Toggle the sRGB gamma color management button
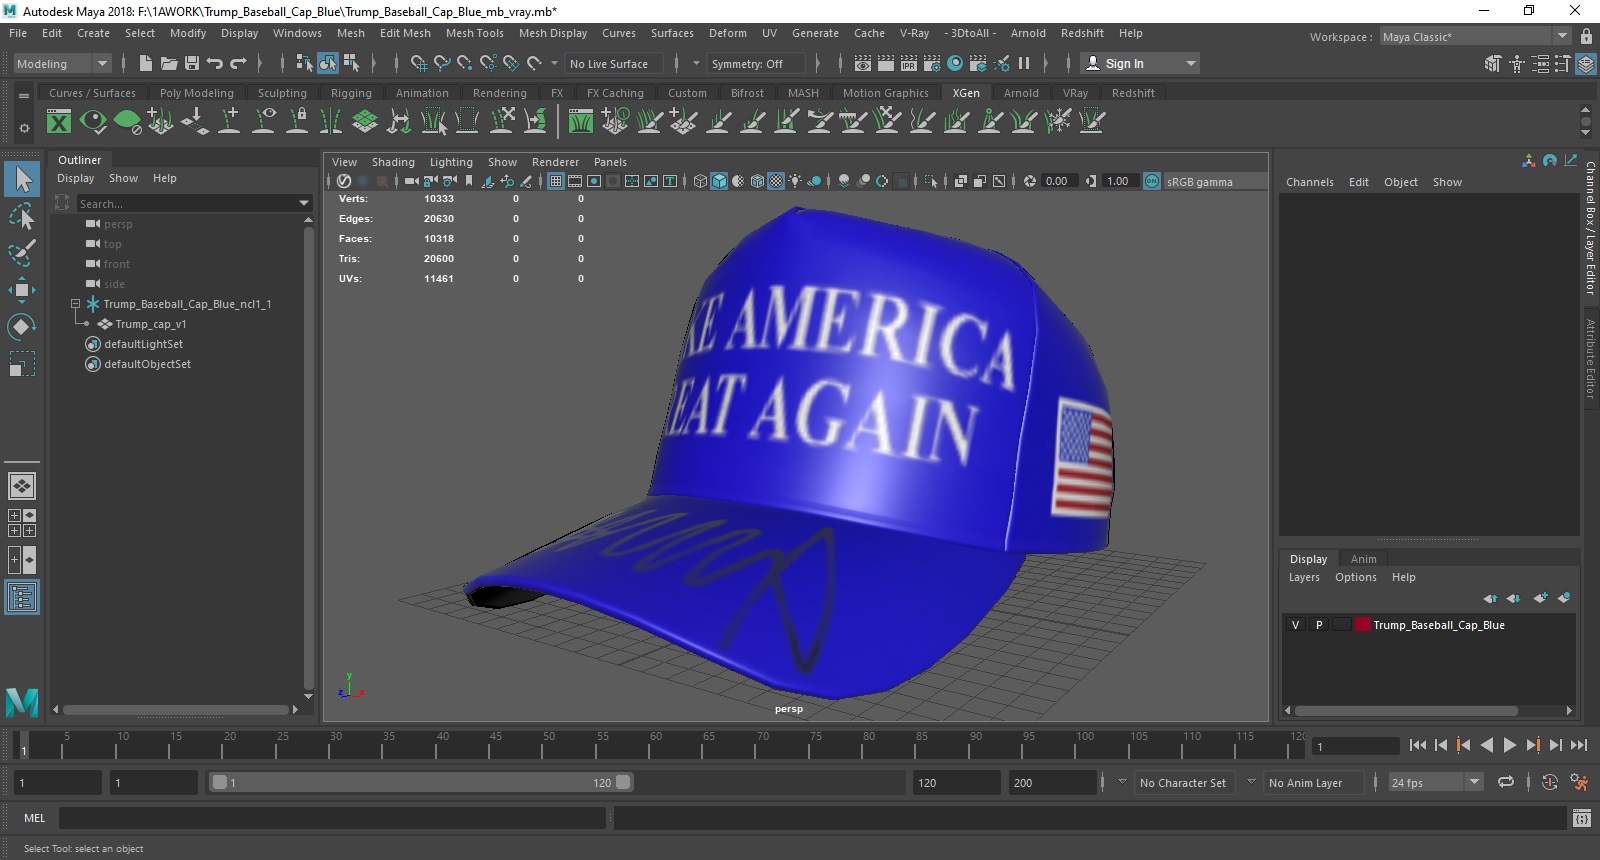 coord(1152,181)
